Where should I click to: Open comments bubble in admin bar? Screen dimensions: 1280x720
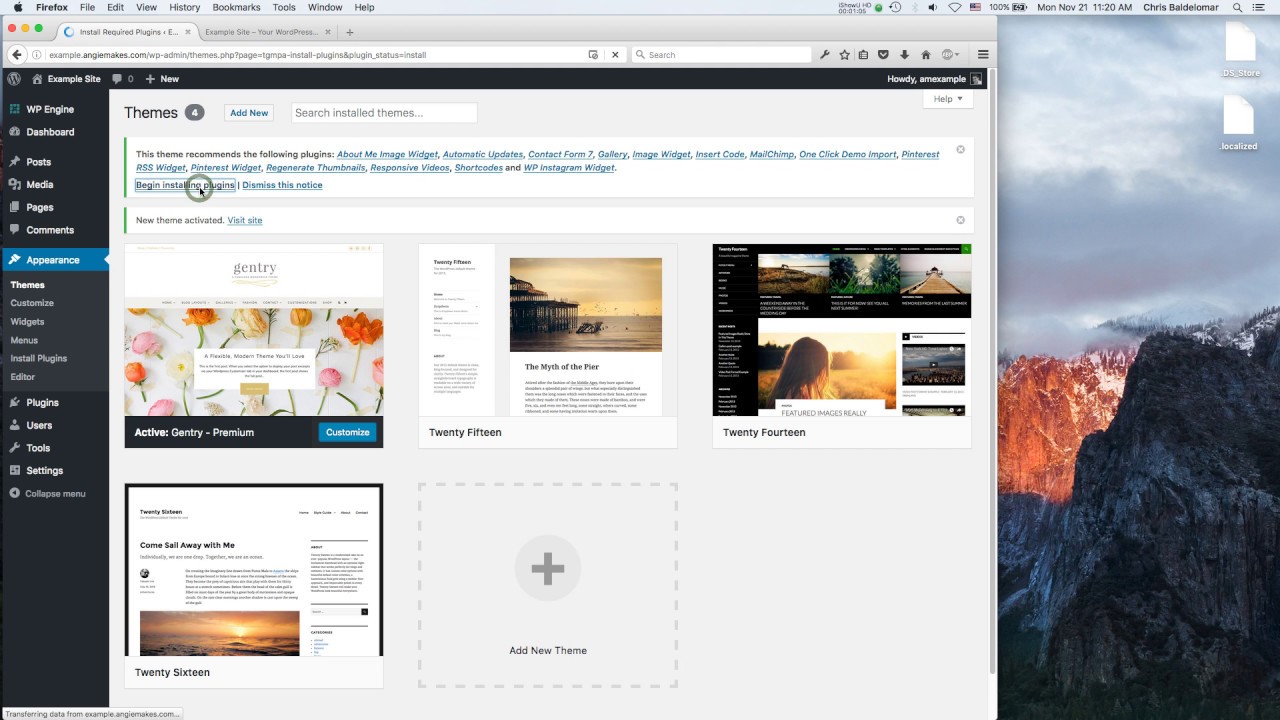point(122,78)
